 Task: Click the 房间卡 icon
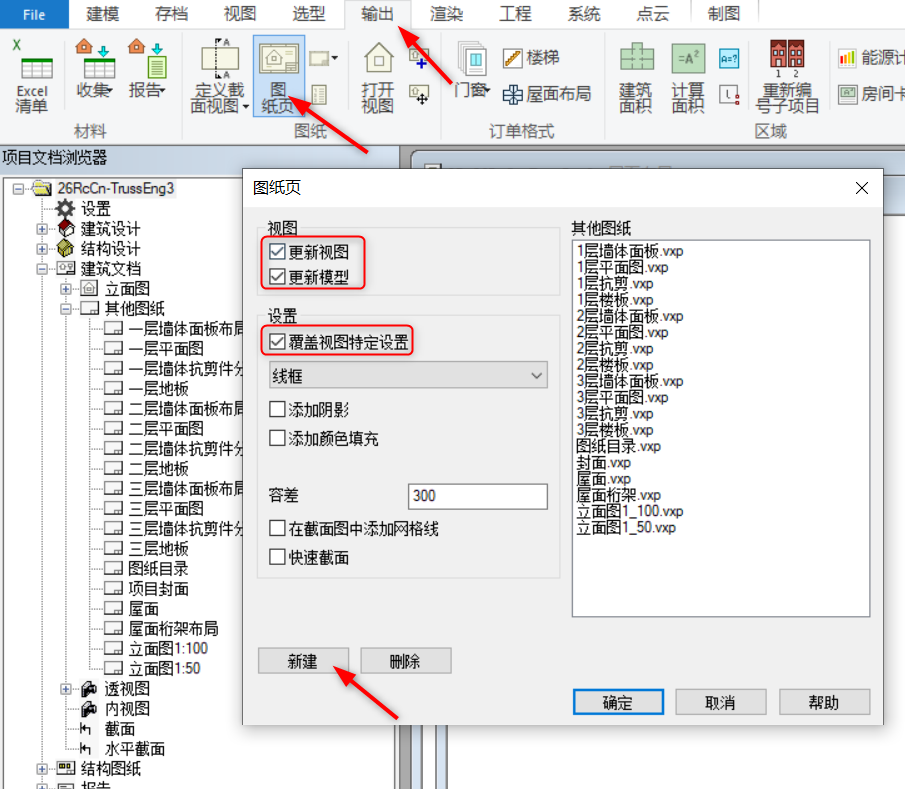(x=871, y=94)
